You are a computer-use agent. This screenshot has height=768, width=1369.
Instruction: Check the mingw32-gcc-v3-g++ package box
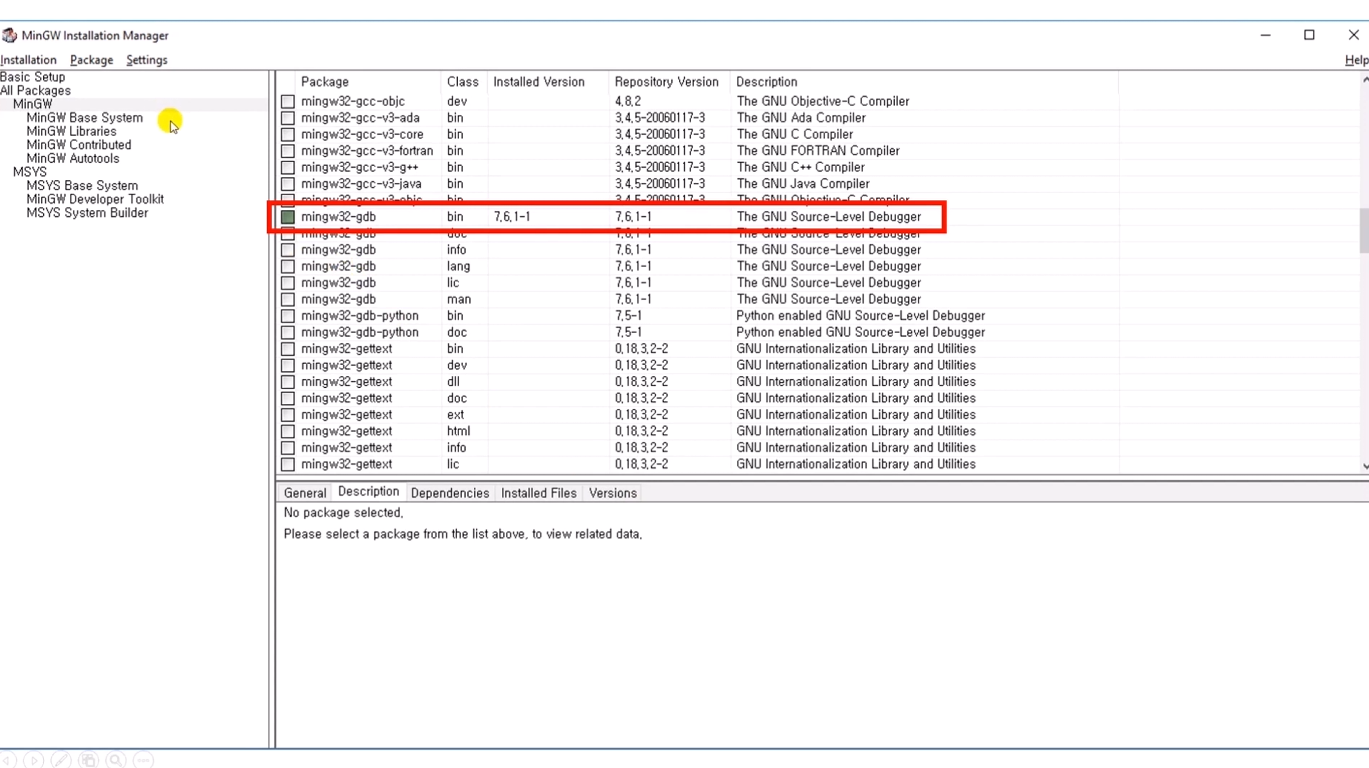288,167
